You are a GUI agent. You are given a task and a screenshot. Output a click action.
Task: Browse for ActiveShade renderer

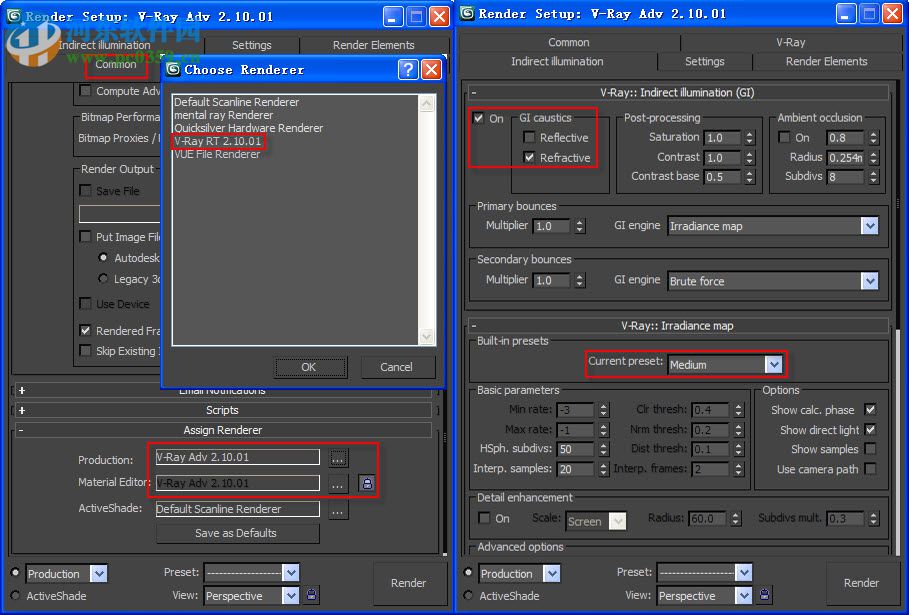coord(337,510)
